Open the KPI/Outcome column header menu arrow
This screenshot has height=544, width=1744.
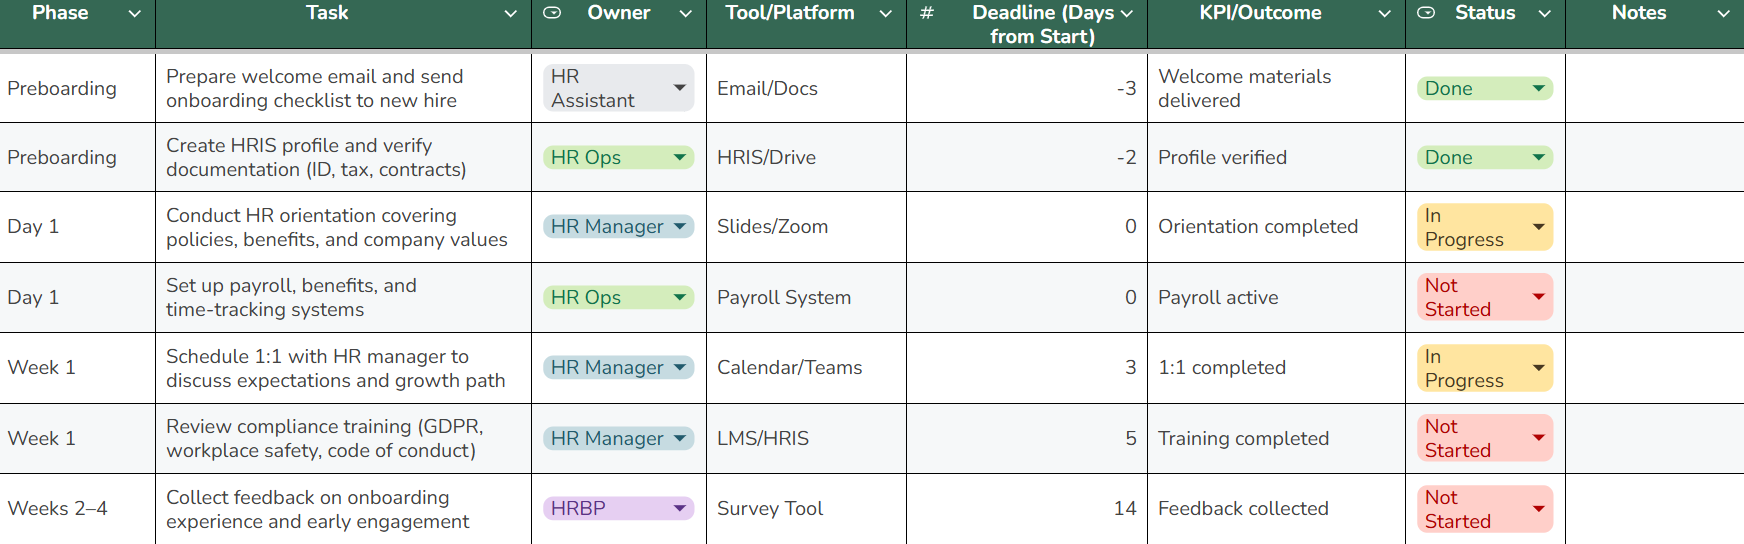point(1384,13)
